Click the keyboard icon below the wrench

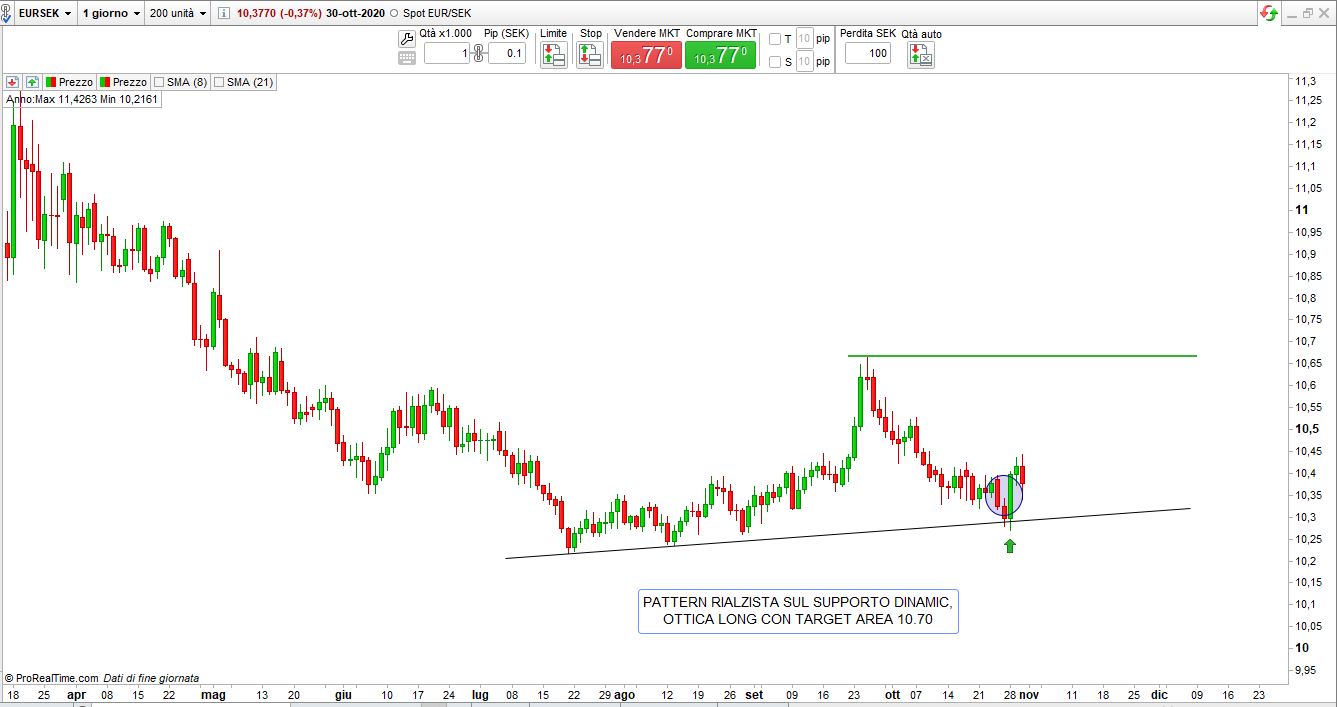click(406, 58)
